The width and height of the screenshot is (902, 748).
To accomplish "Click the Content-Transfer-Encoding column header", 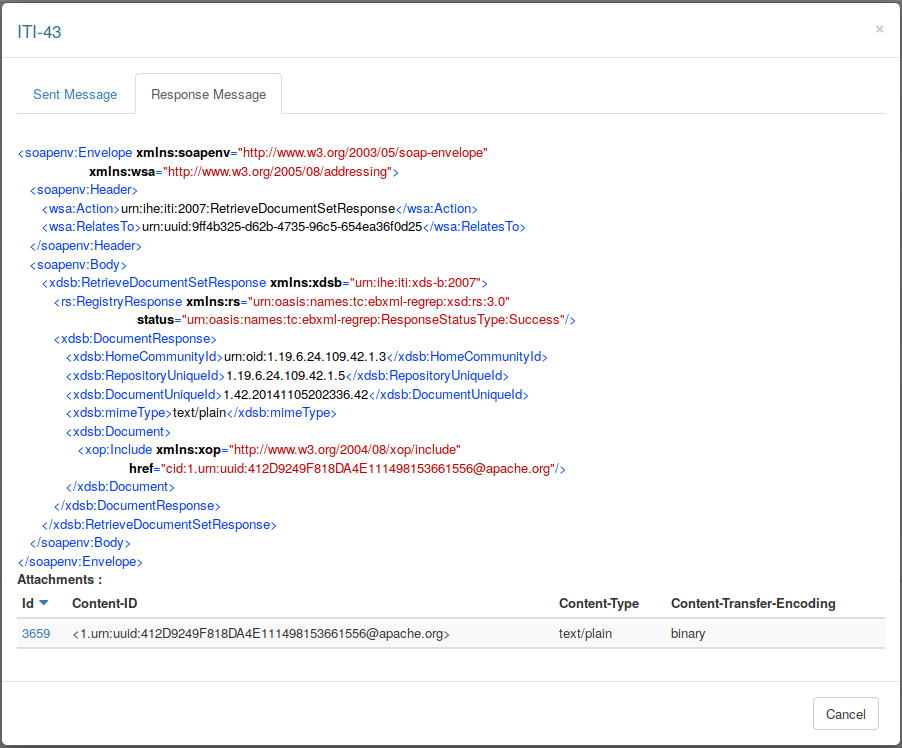I will (752, 603).
